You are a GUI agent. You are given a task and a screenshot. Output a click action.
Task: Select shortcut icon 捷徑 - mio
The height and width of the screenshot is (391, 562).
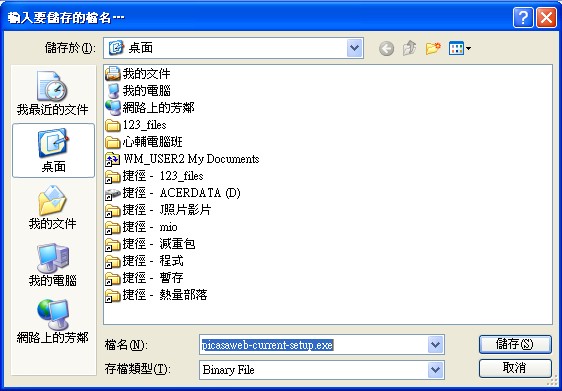click(113, 227)
